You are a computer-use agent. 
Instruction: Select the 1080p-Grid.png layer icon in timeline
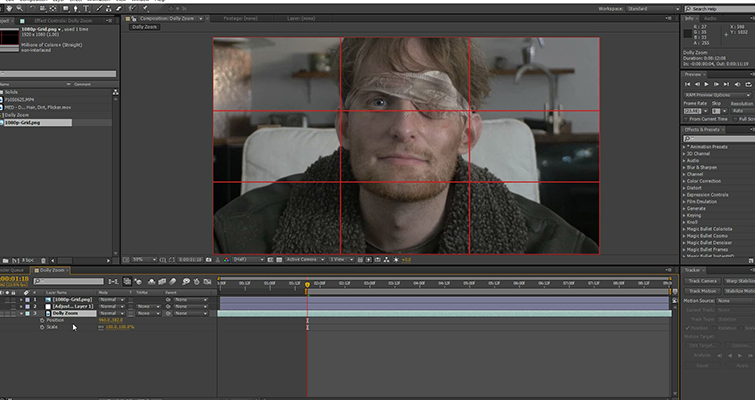[x=46, y=298]
